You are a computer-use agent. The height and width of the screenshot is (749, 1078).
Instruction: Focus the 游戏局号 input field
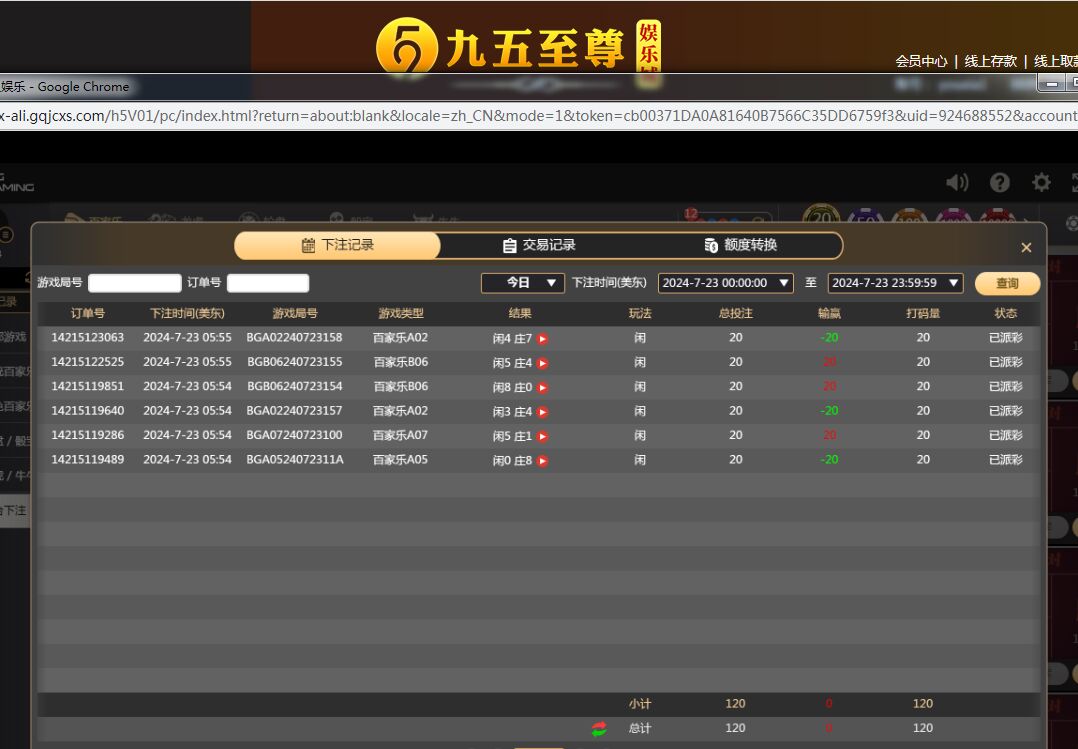click(x=135, y=283)
